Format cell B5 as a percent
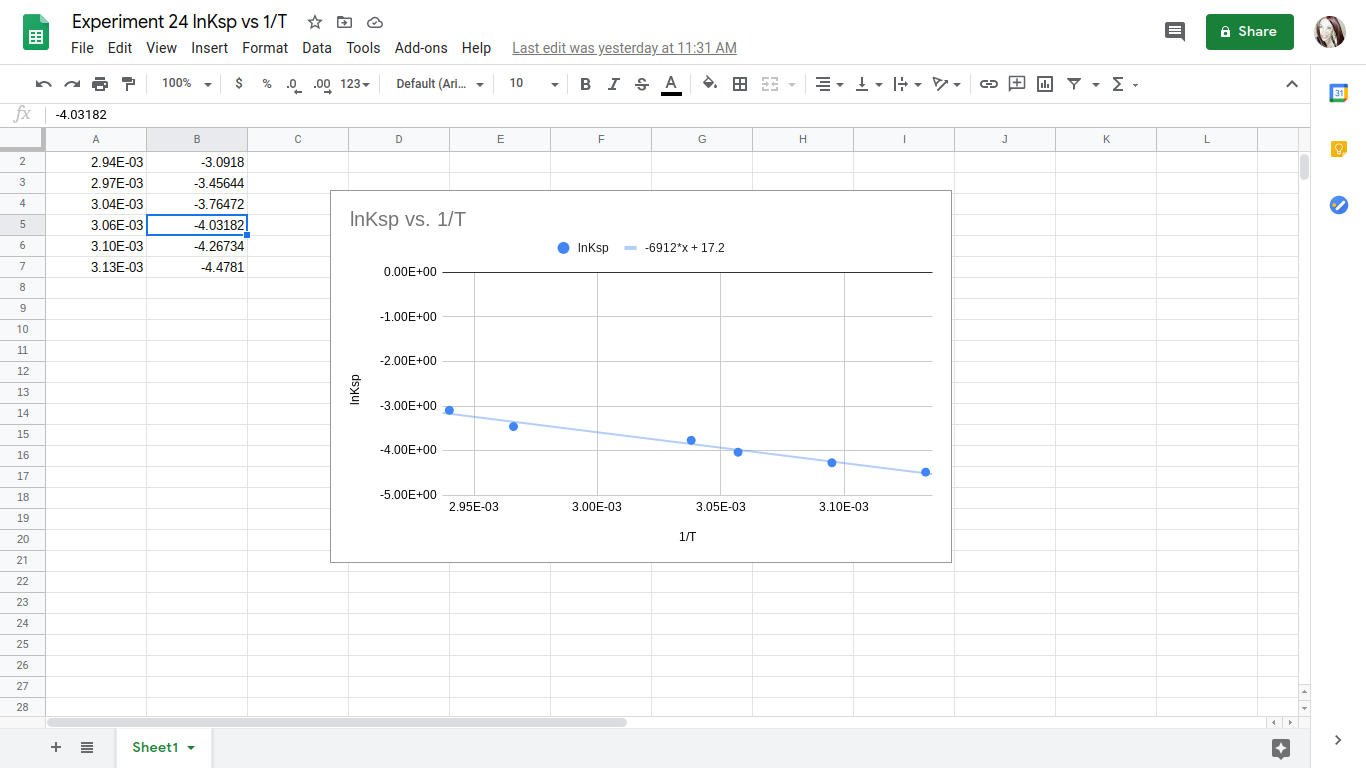Image resolution: width=1366 pixels, height=768 pixels. [x=265, y=84]
